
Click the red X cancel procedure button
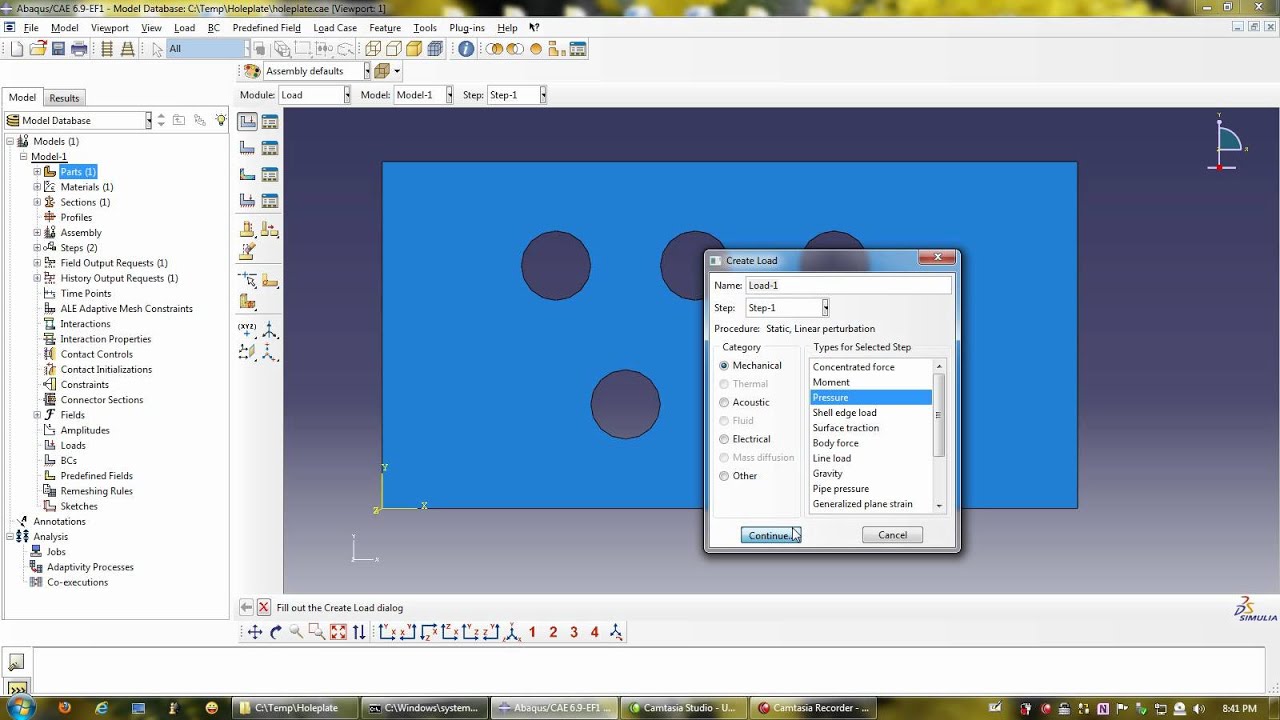point(264,607)
